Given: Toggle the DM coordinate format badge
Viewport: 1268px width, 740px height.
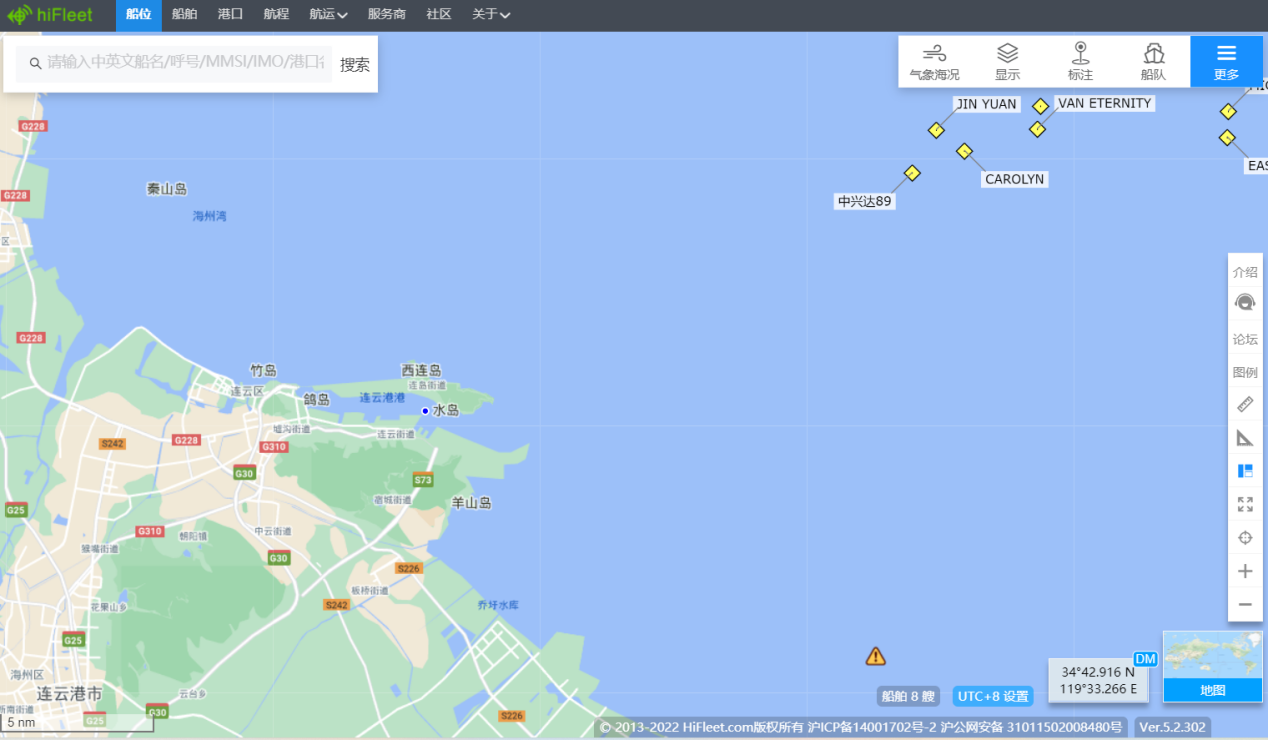Looking at the screenshot, I should click(x=1145, y=659).
